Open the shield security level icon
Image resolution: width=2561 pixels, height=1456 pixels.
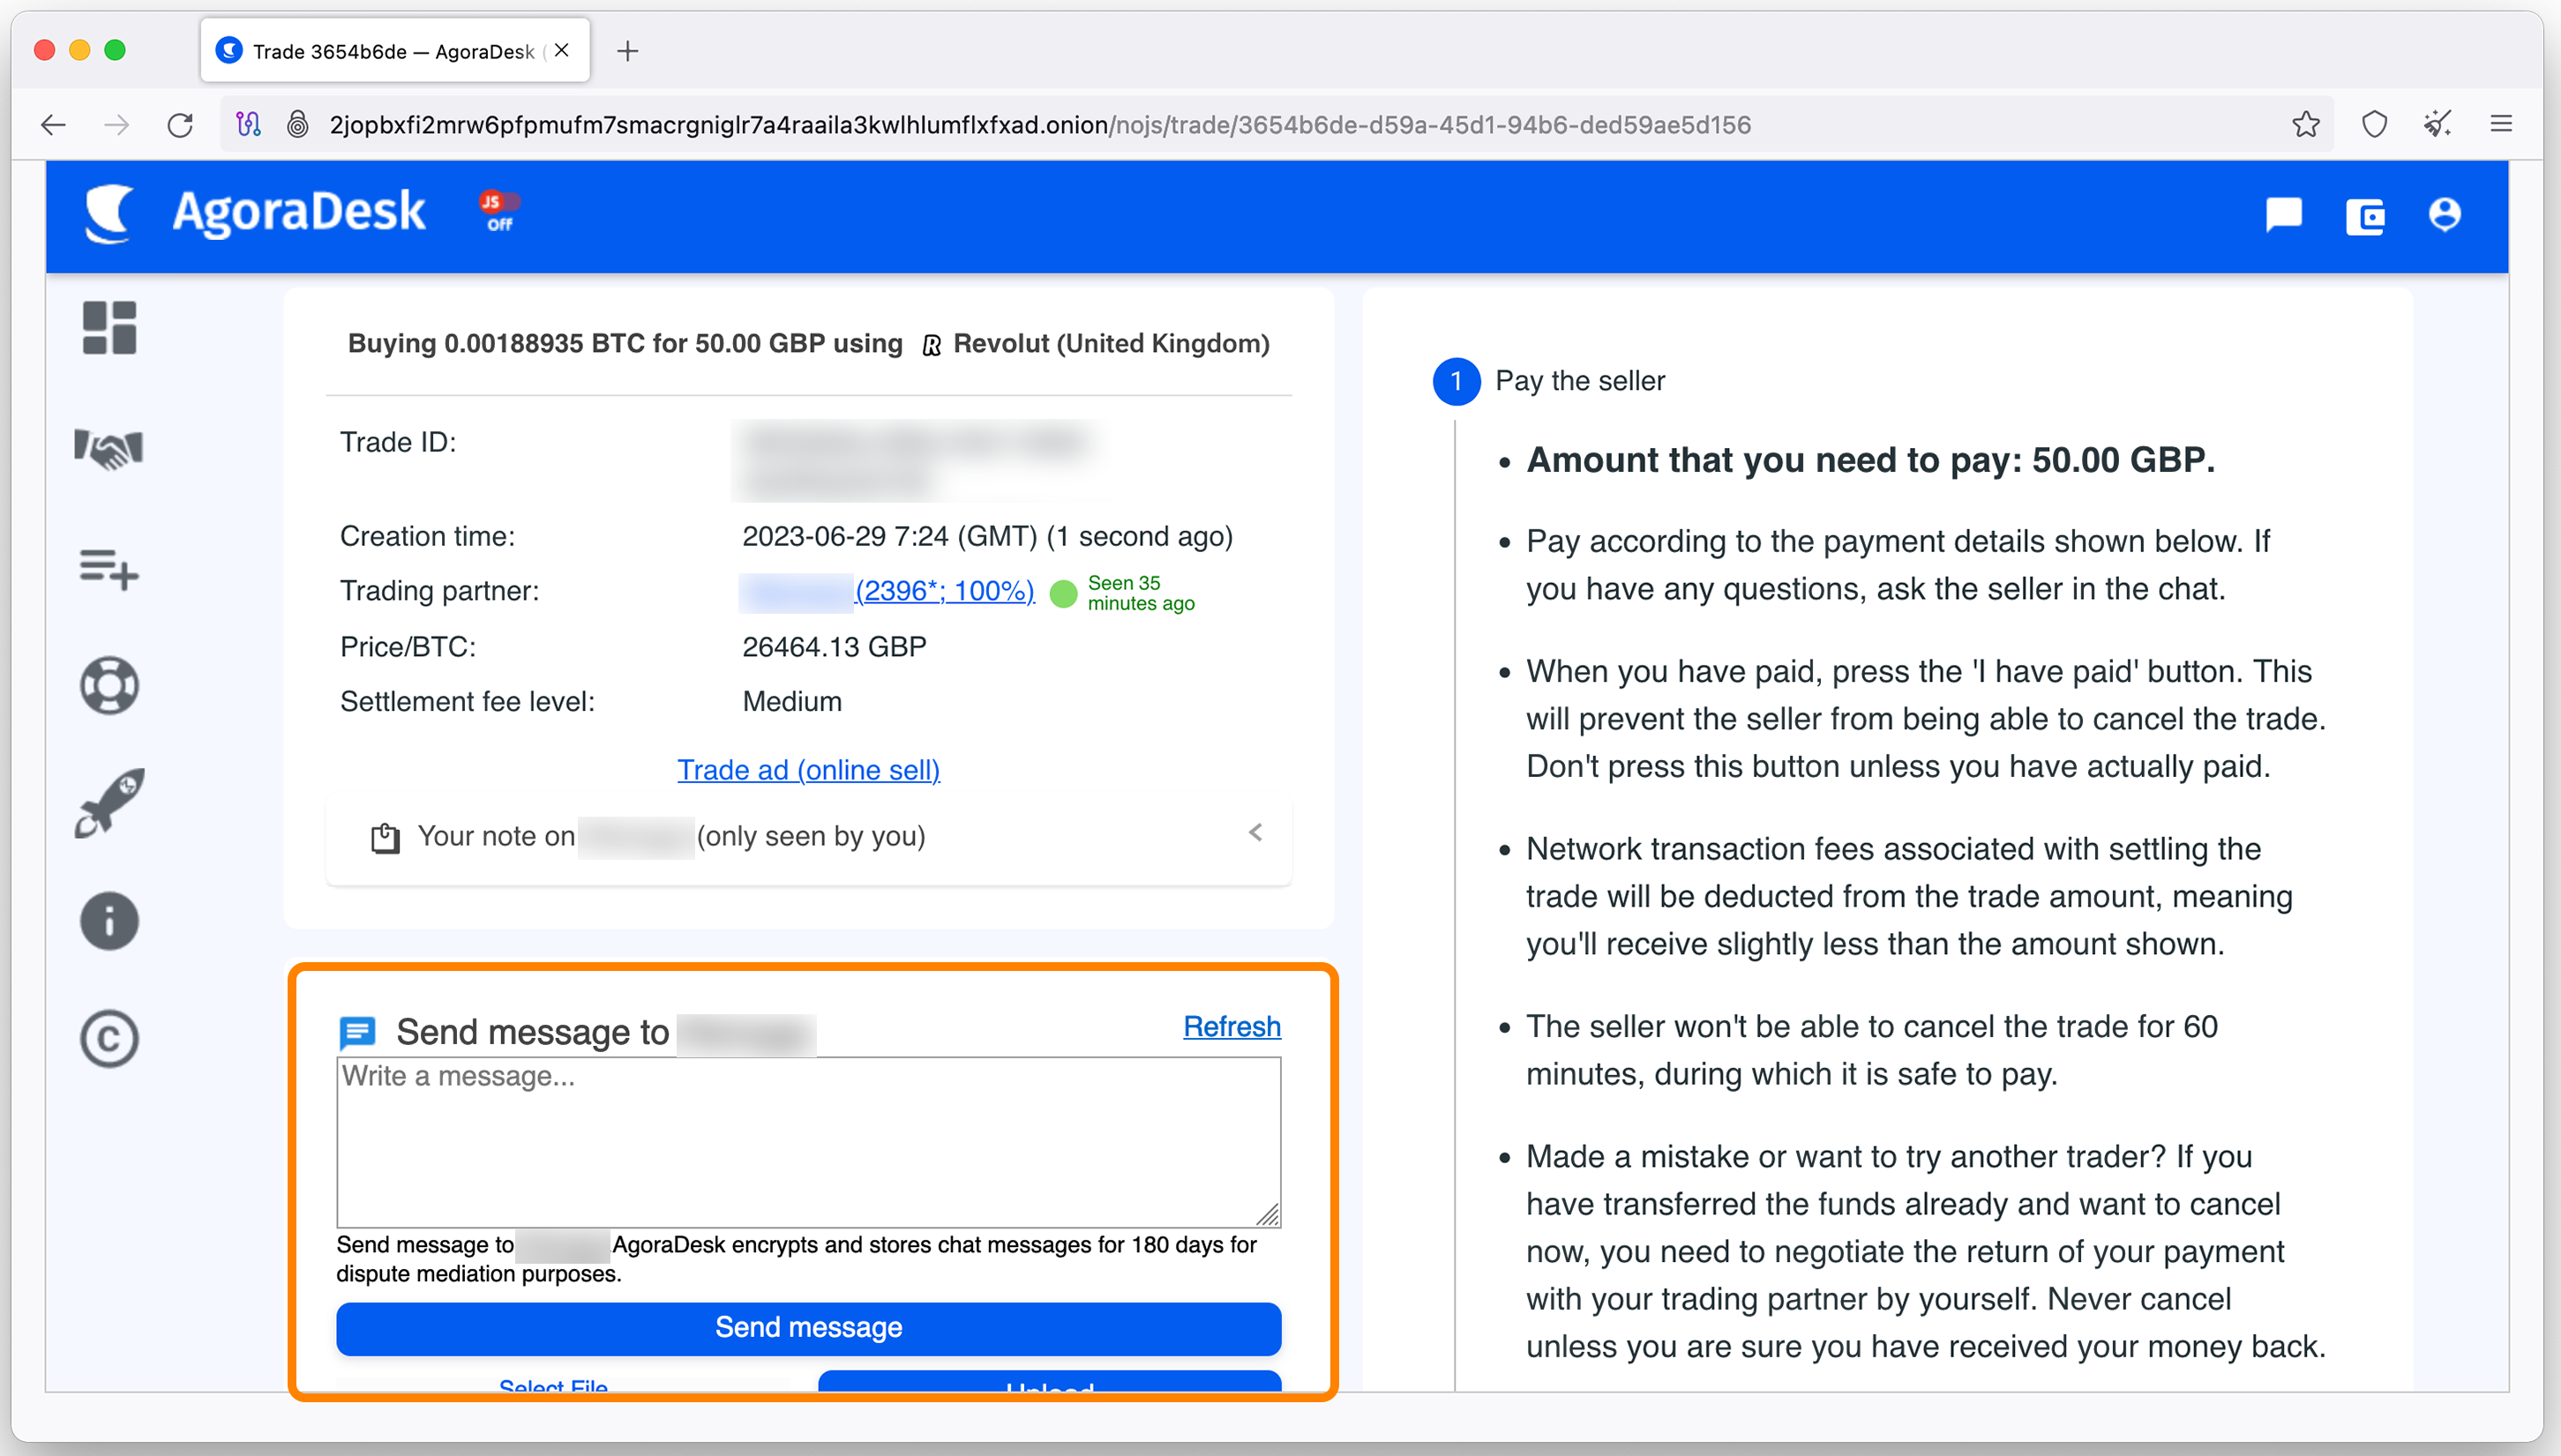[2375, 124]
